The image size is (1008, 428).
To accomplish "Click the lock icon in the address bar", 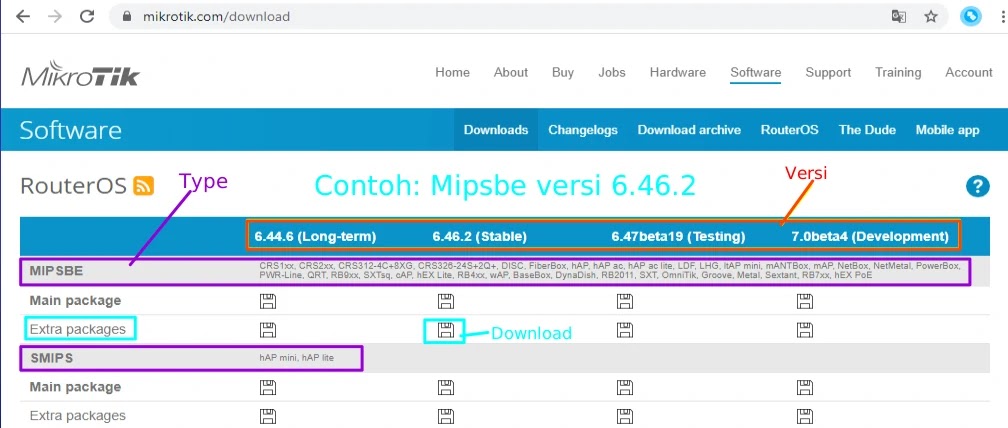I will click(x=129, y=17).
